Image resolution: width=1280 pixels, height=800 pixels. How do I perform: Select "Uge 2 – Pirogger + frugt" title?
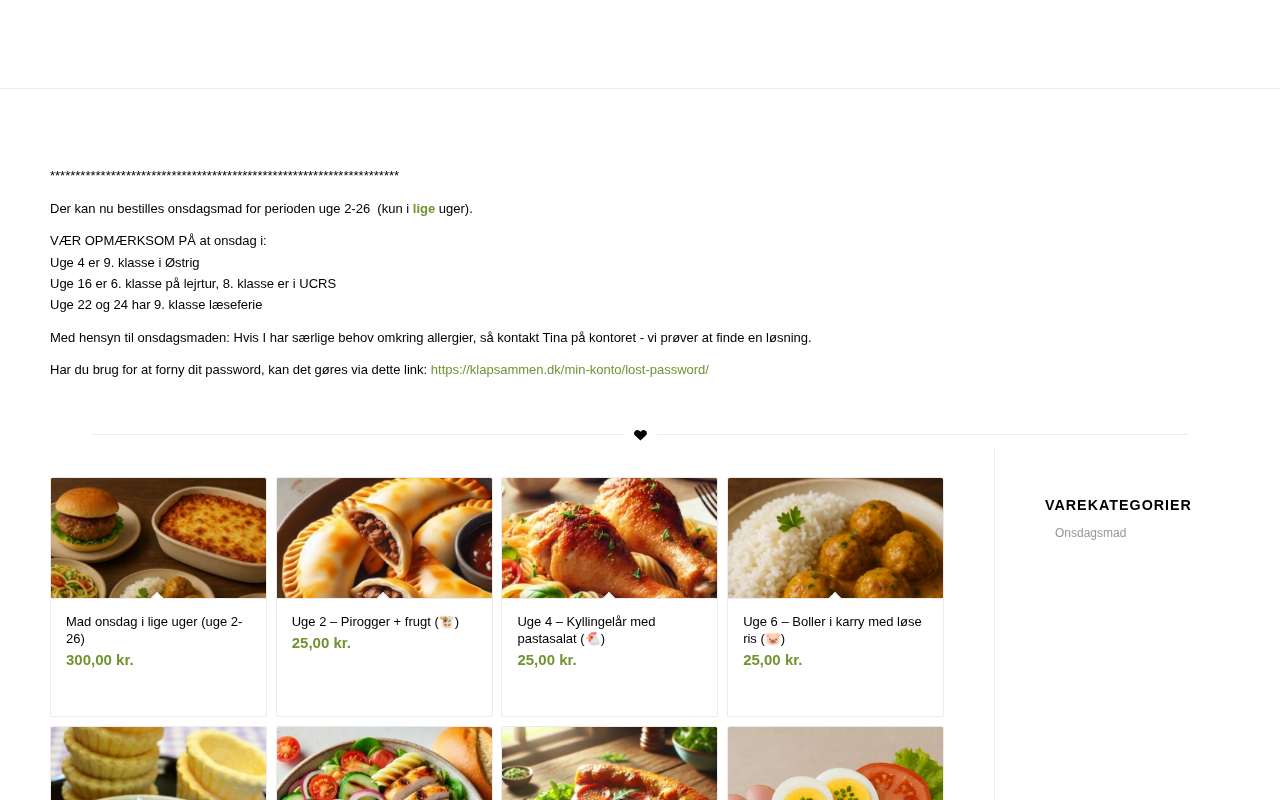(374, 622)
